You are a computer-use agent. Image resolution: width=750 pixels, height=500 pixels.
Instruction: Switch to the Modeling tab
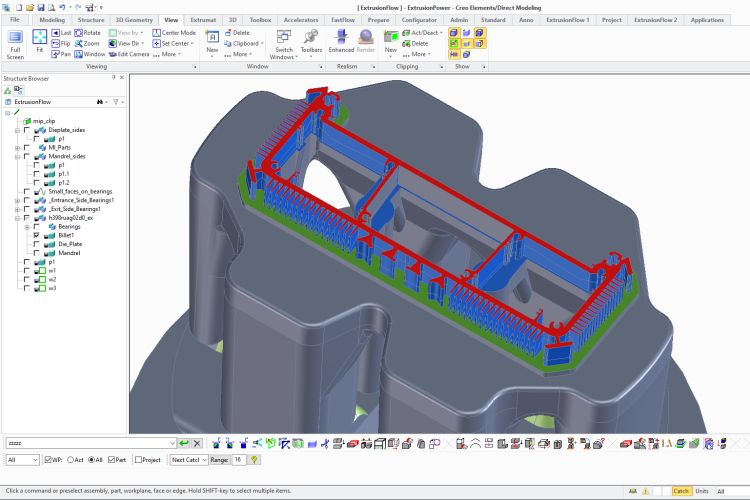(x=52, y=20)
